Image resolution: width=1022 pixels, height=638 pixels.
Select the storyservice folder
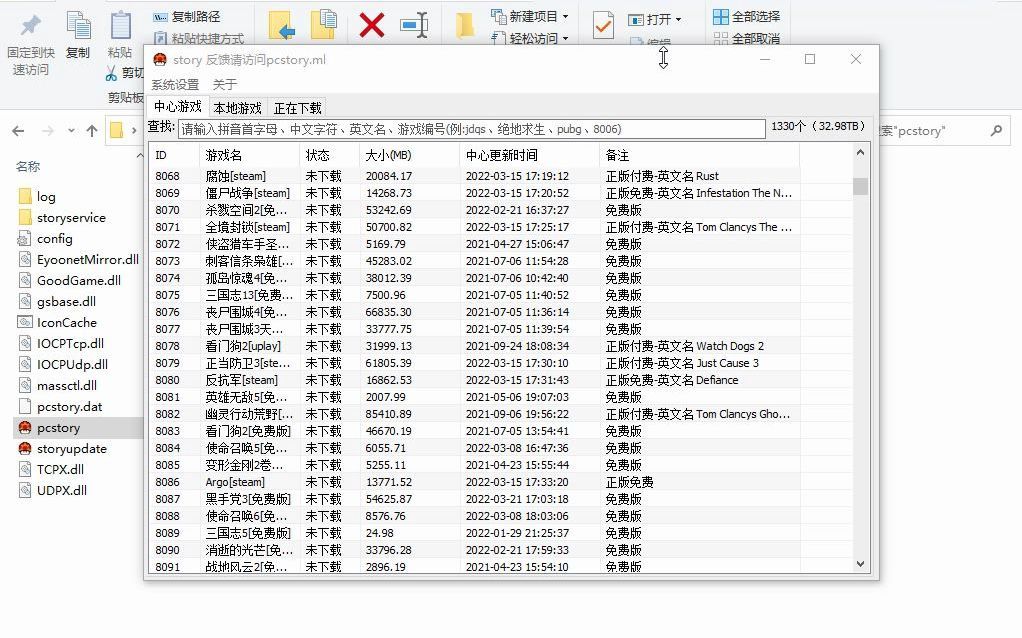click(x=62, y=217)
